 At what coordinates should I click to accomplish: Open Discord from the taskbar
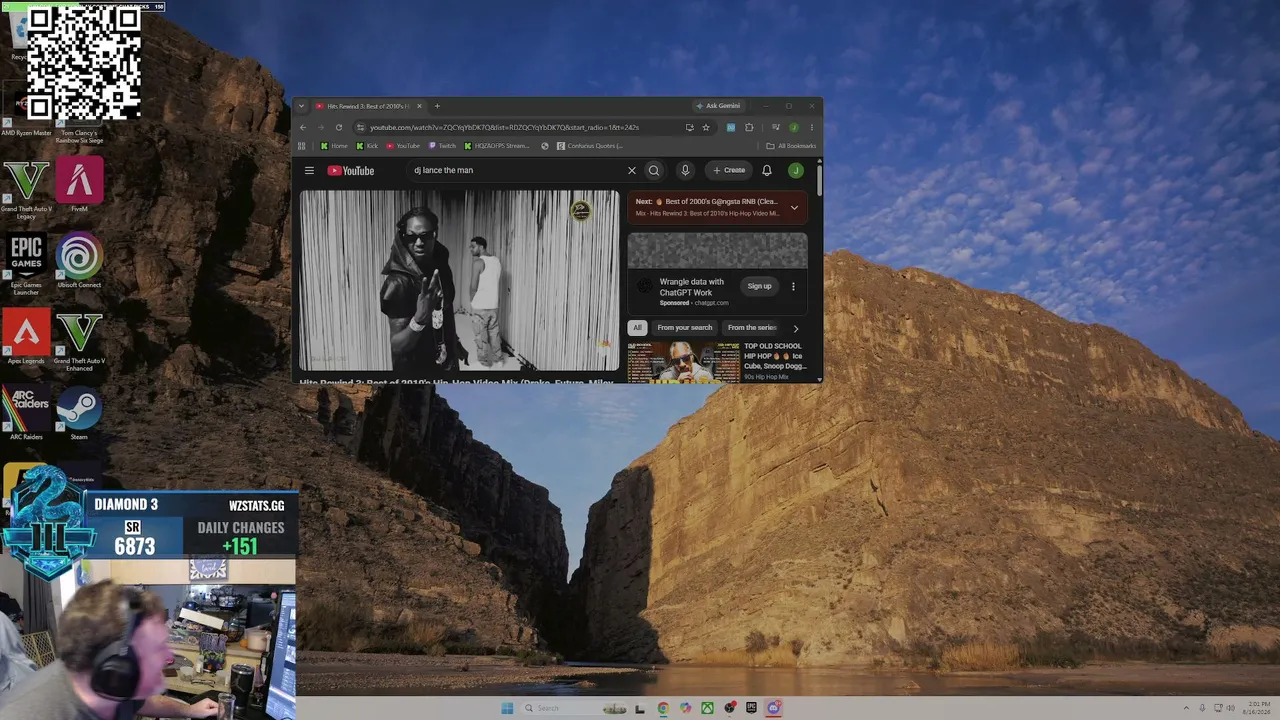click(773, 708)
